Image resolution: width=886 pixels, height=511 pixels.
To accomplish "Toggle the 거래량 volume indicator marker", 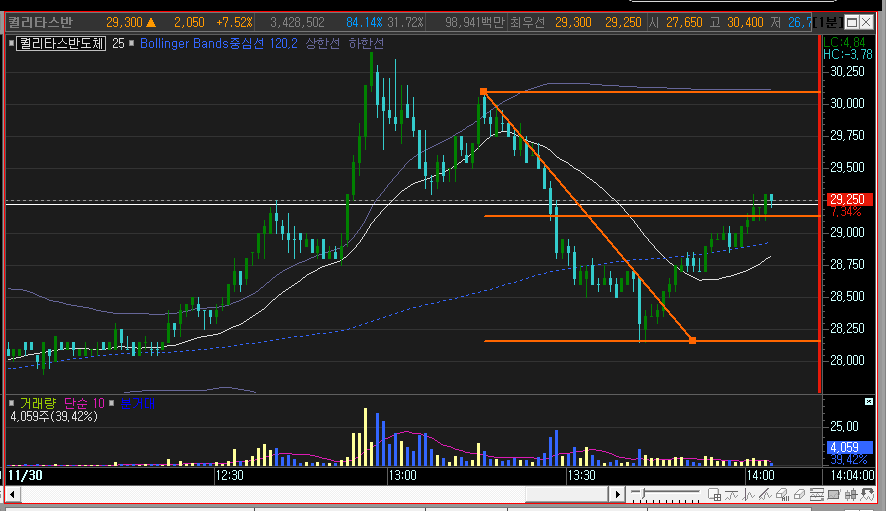I will click(x=11, y=403).
